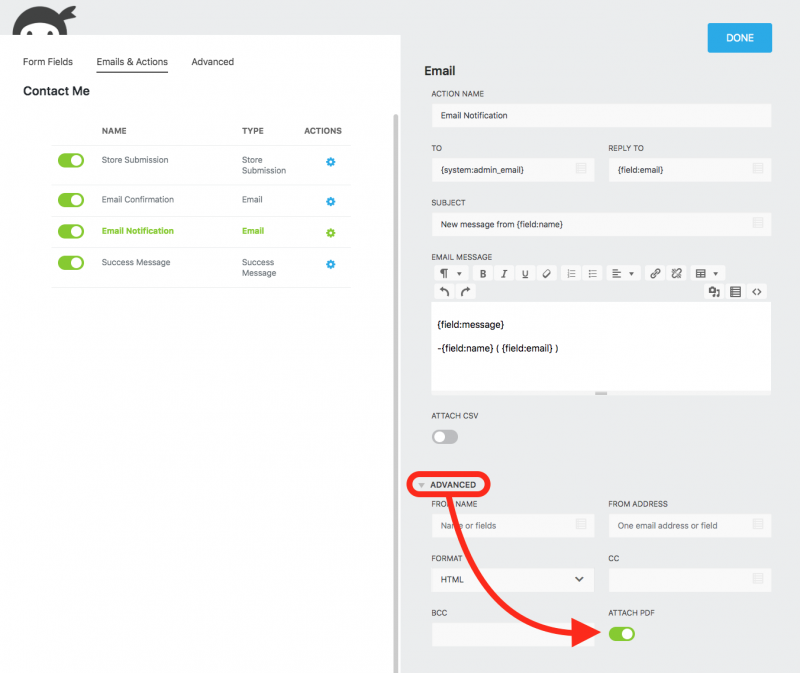
Task: Toggle bold formatting in email message editor
Action: (x=483, y=274)
